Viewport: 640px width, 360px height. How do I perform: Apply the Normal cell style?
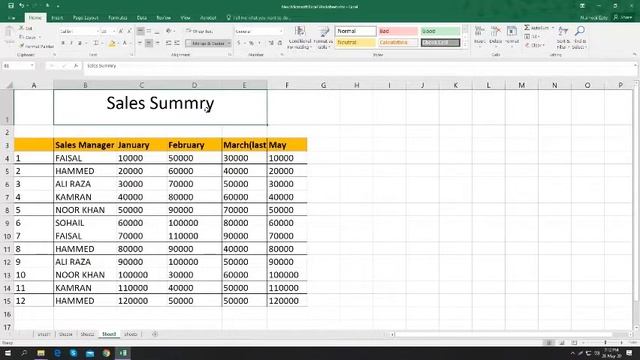[x=356, y=31]
